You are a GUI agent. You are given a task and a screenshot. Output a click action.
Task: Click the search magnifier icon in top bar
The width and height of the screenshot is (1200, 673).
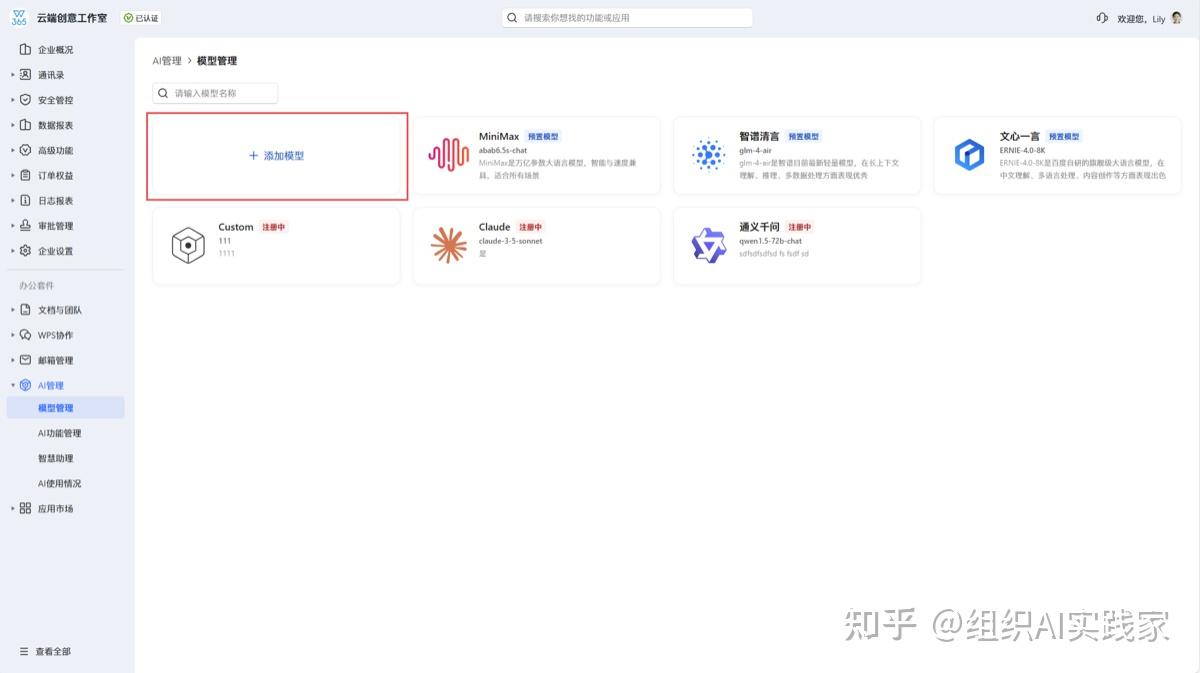click(513, 18)
